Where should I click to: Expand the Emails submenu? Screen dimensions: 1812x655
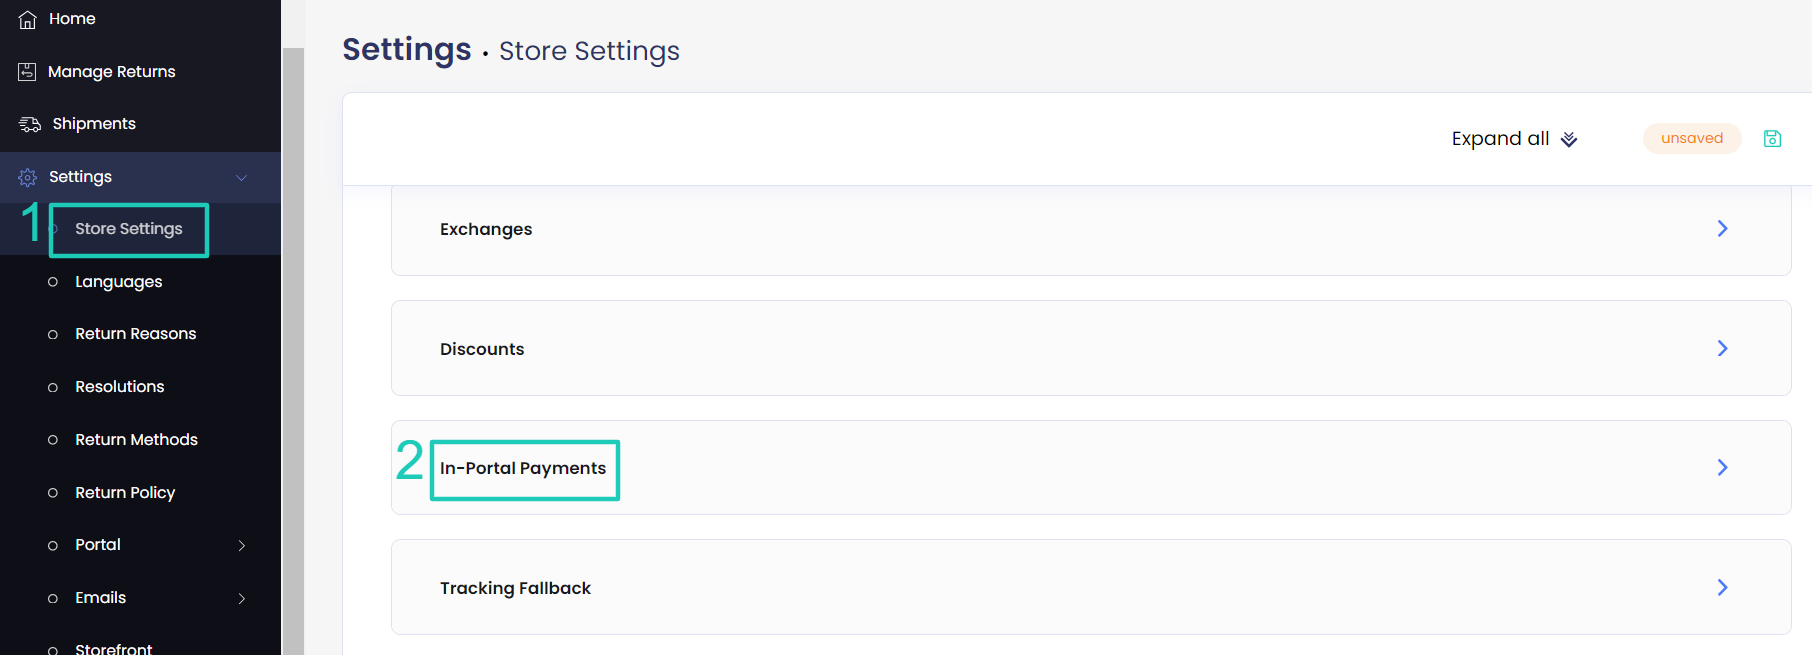tap(241, 598)
